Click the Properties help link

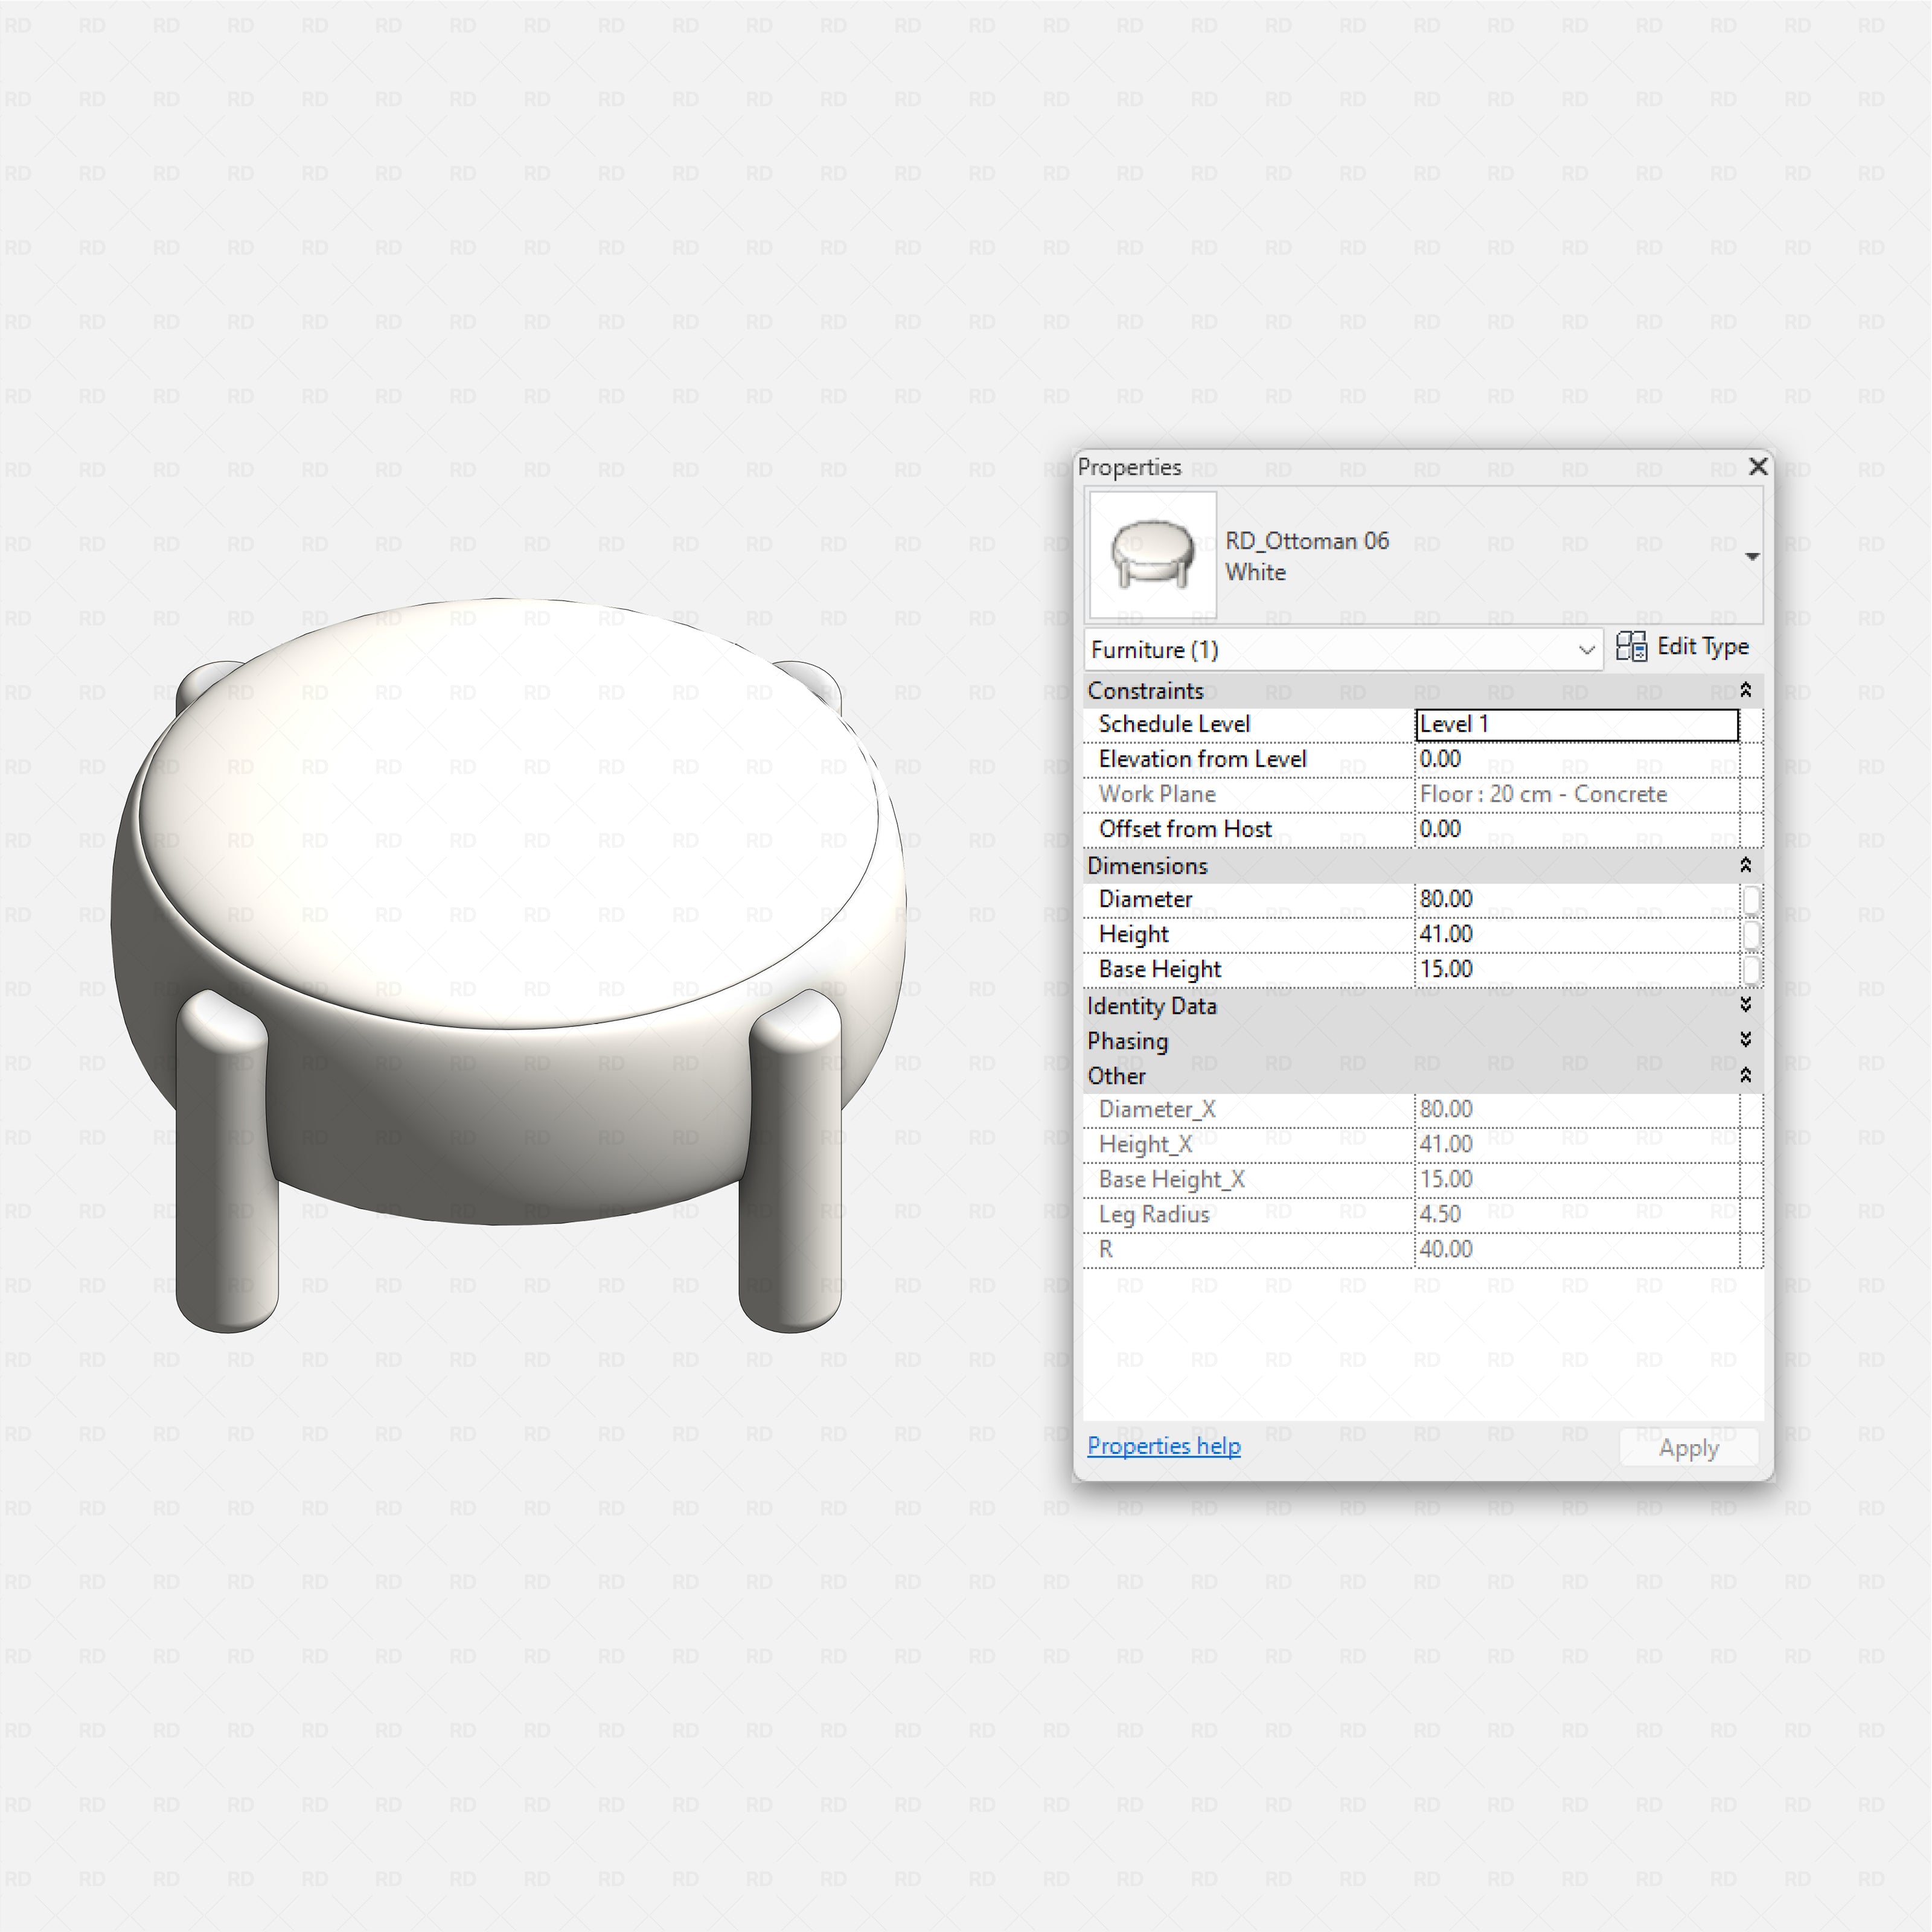point(1163,1446)
